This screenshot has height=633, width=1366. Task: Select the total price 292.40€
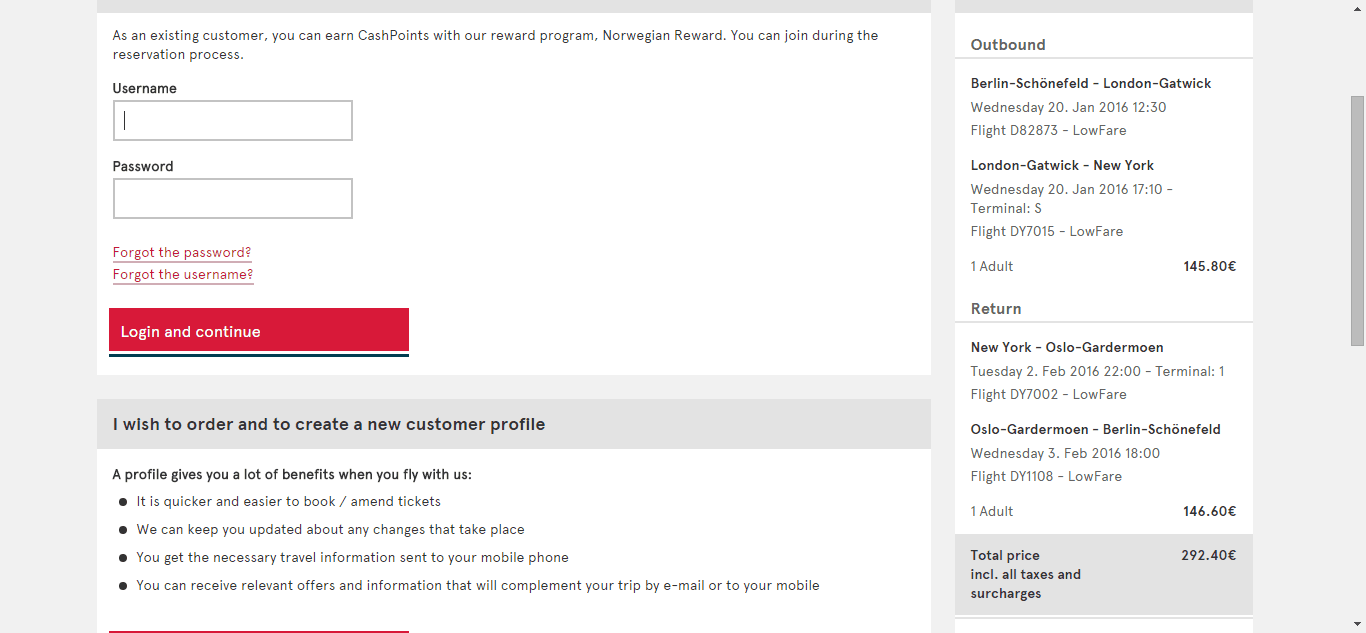(1209, 555)
